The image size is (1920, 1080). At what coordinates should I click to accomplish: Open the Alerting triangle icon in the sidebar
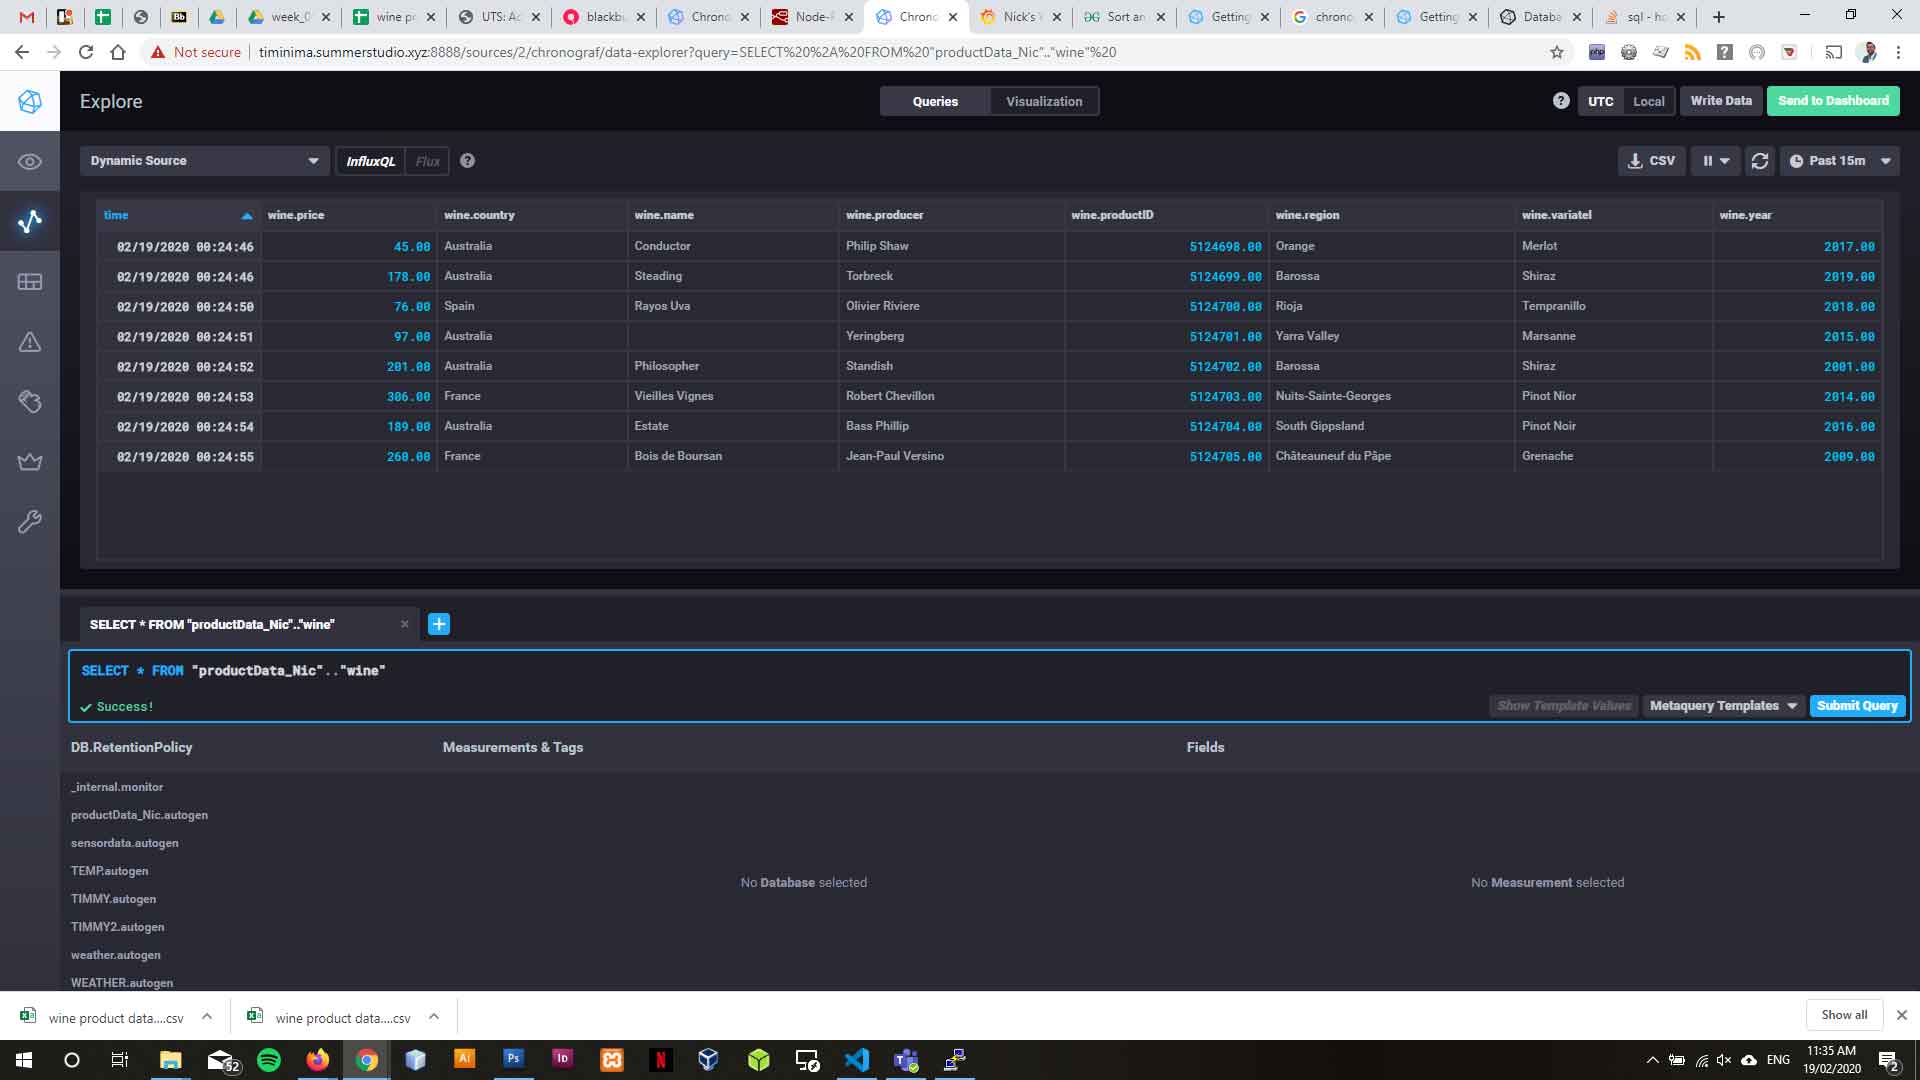pos(30,342)
